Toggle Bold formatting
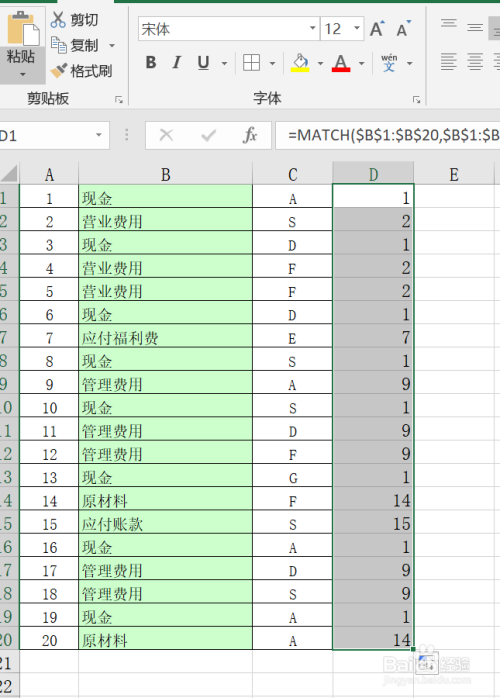Image resolution: width=500 pixels, height=698 pixels. click(x=151, y=63)
